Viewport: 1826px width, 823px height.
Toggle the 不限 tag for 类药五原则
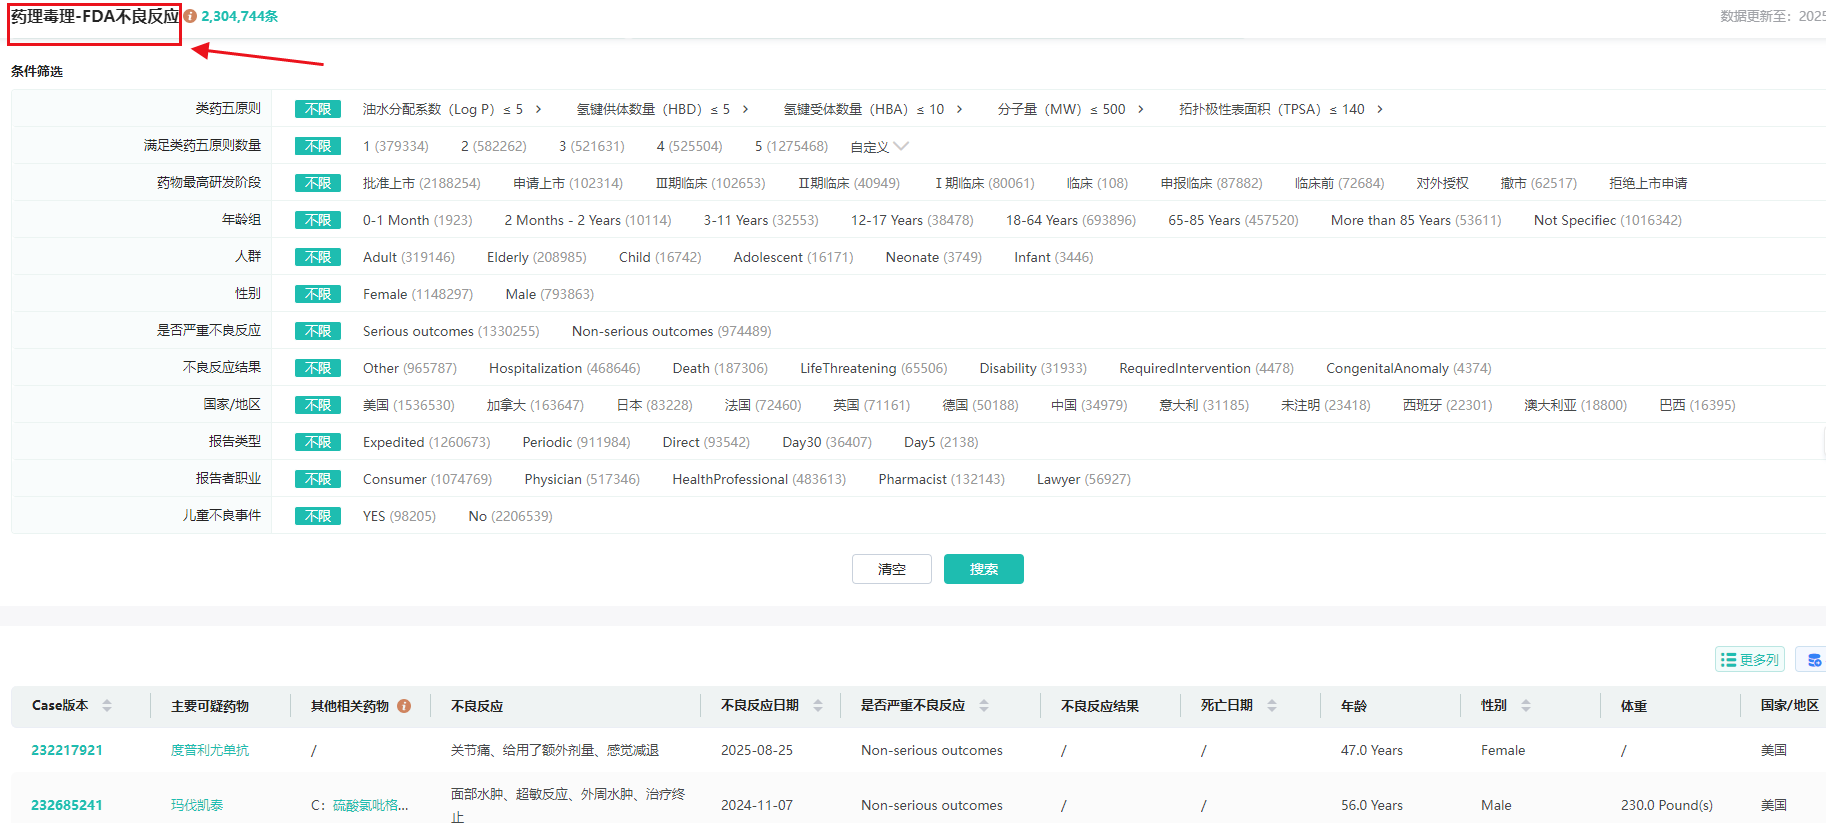point(318,109)
